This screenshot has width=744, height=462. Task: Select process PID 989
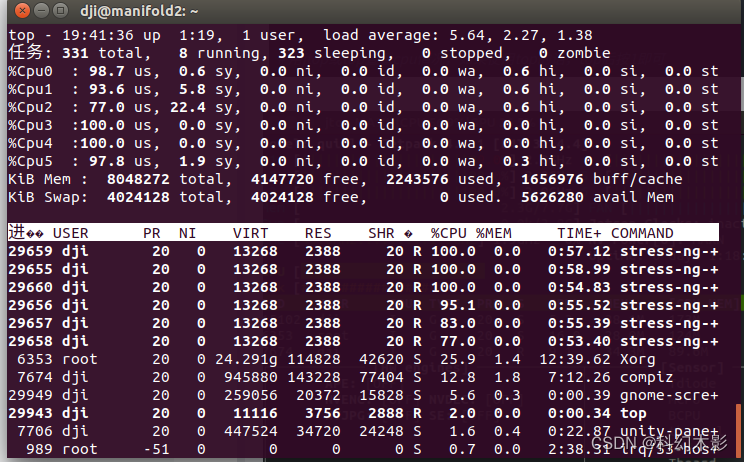(39, 450)
